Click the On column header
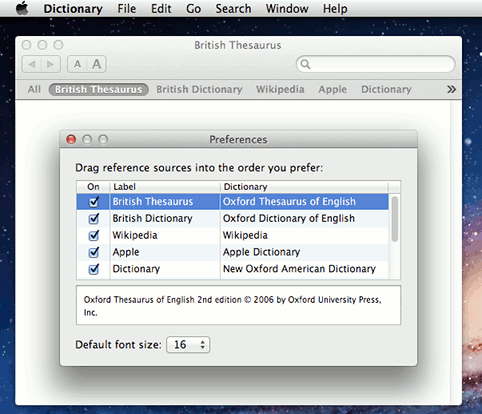The width and height of the screenshot is (482, 414). point(93,187)
